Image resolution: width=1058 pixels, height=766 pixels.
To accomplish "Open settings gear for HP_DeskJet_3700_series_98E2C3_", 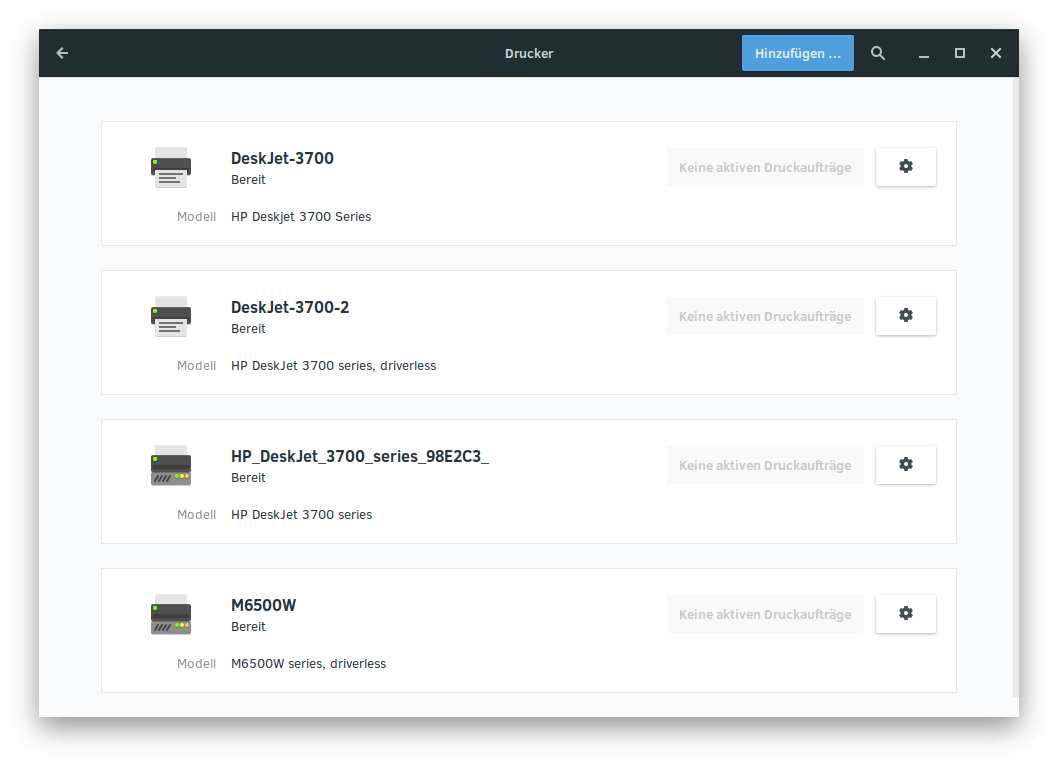I will coord(905,465).
